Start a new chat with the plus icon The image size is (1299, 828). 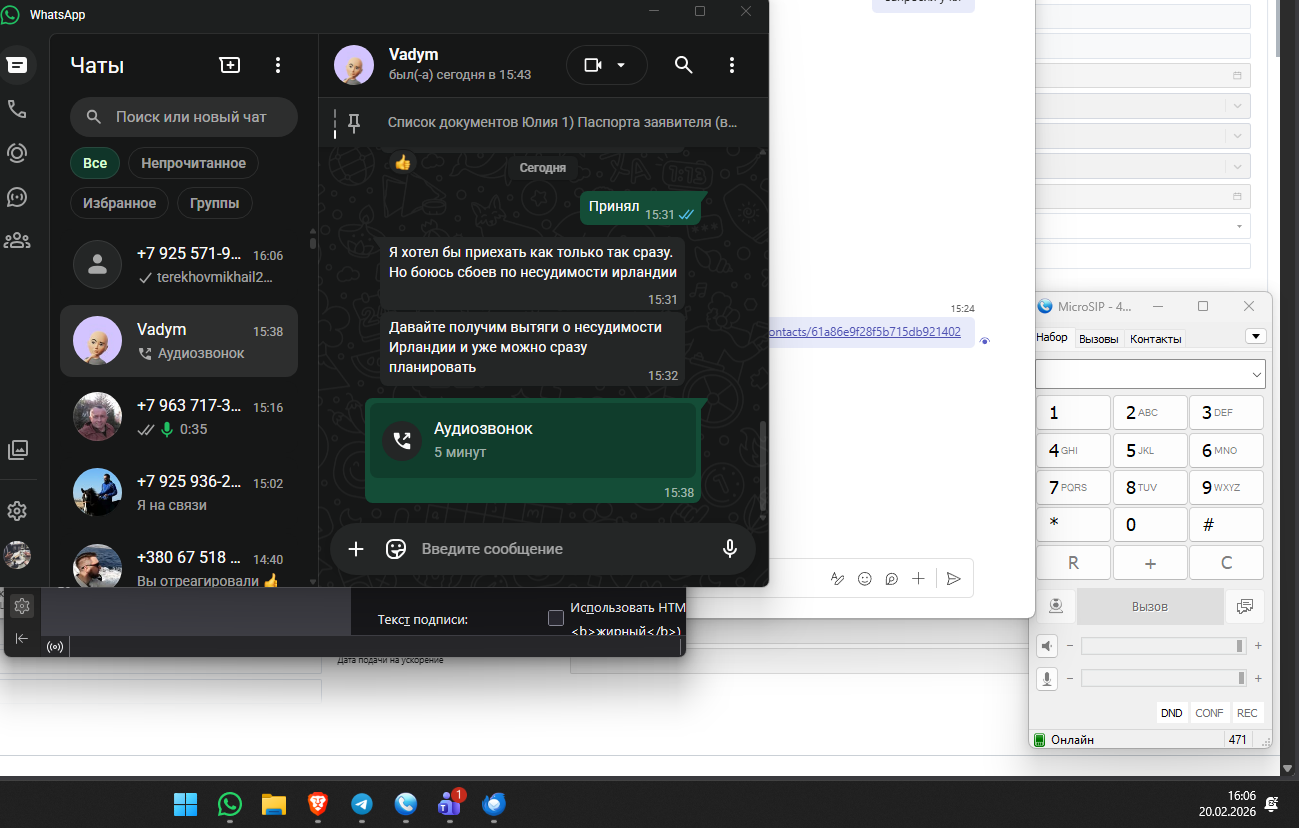click(230, 65)
